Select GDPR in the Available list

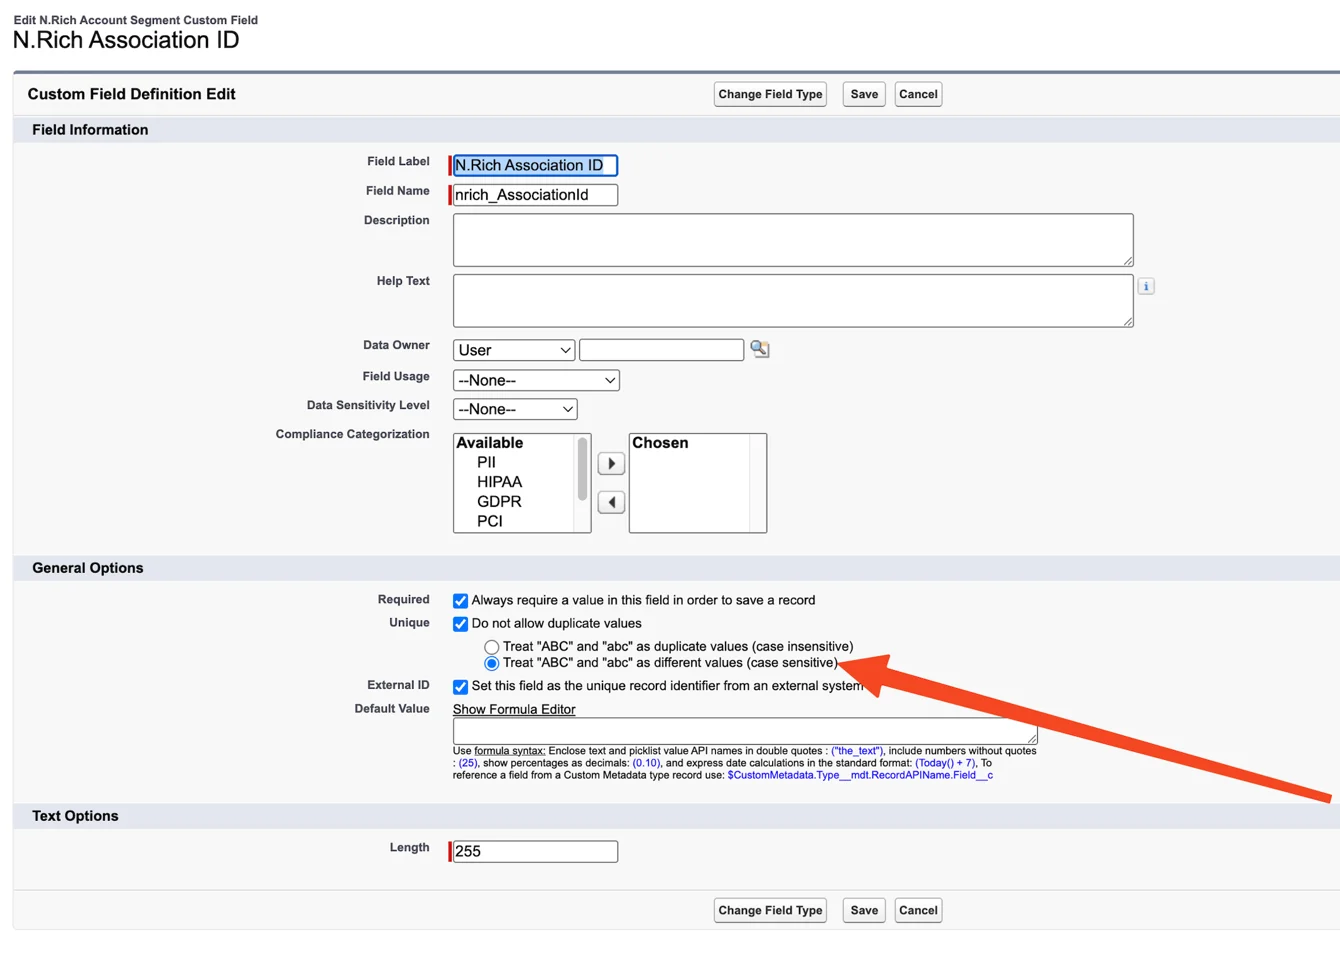coord(499,502)
